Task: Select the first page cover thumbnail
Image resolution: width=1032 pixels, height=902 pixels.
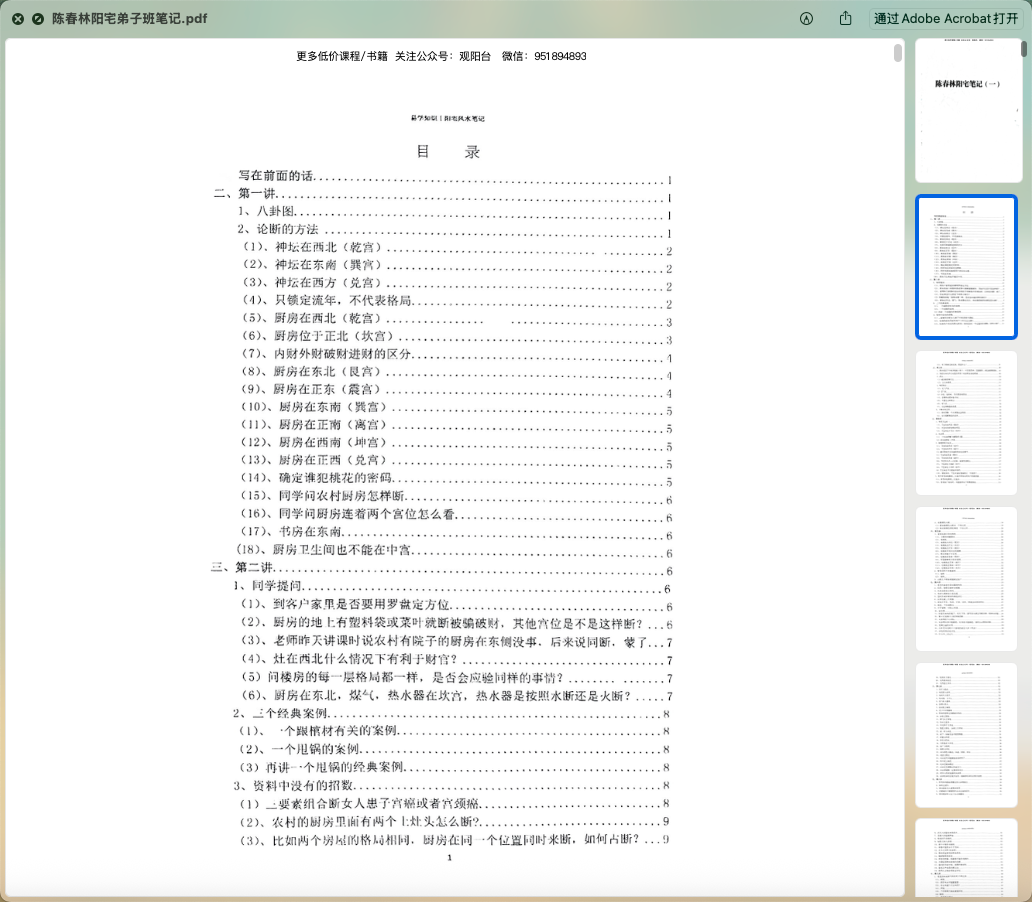Action: [x=967, y=110]
